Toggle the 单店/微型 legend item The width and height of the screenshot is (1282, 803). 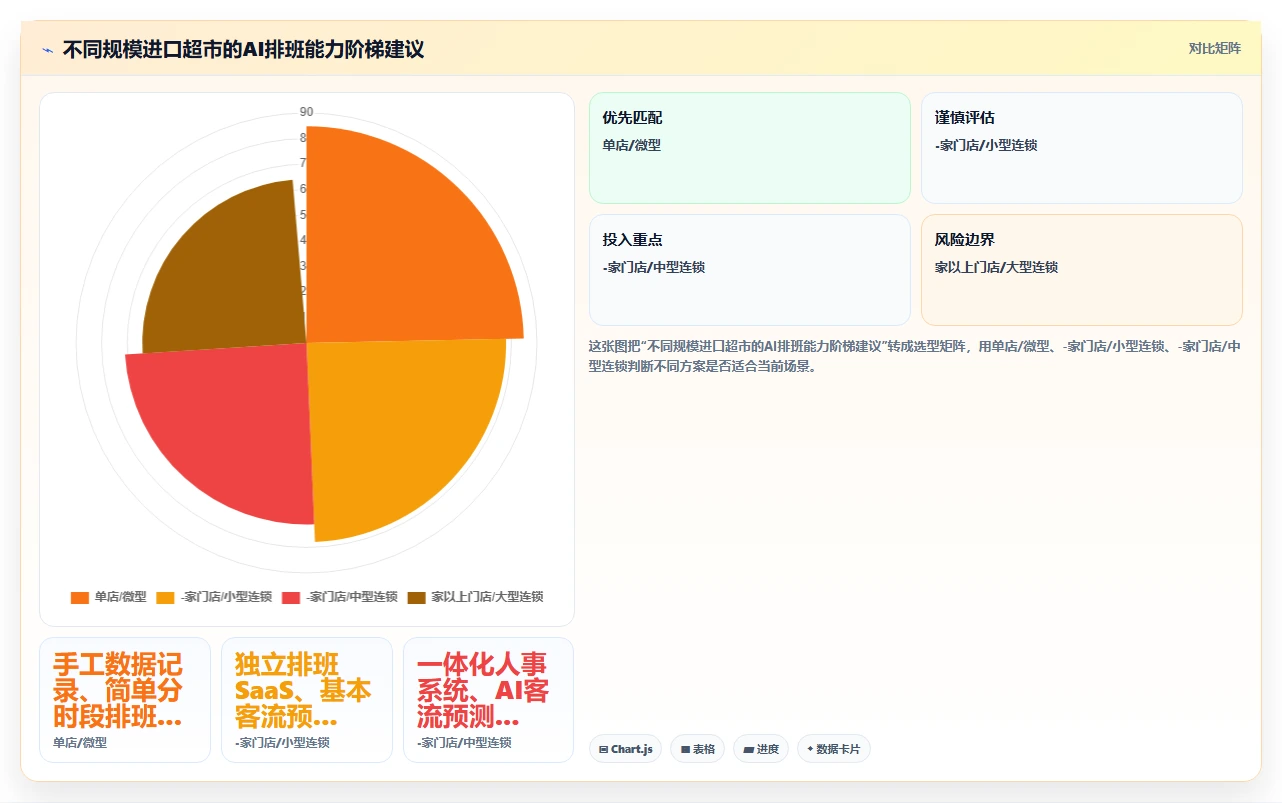(x=108, y=597)
